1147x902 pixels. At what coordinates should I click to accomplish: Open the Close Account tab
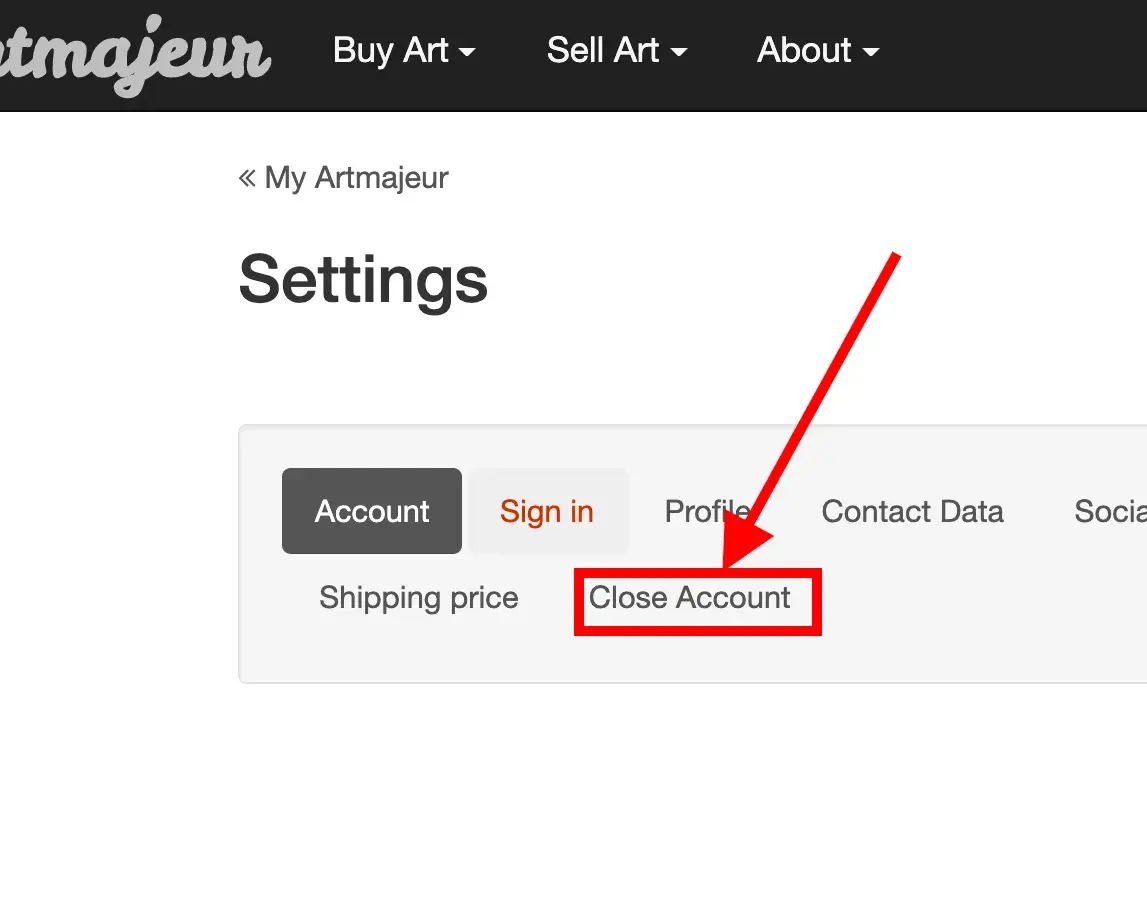click(689, 598)
